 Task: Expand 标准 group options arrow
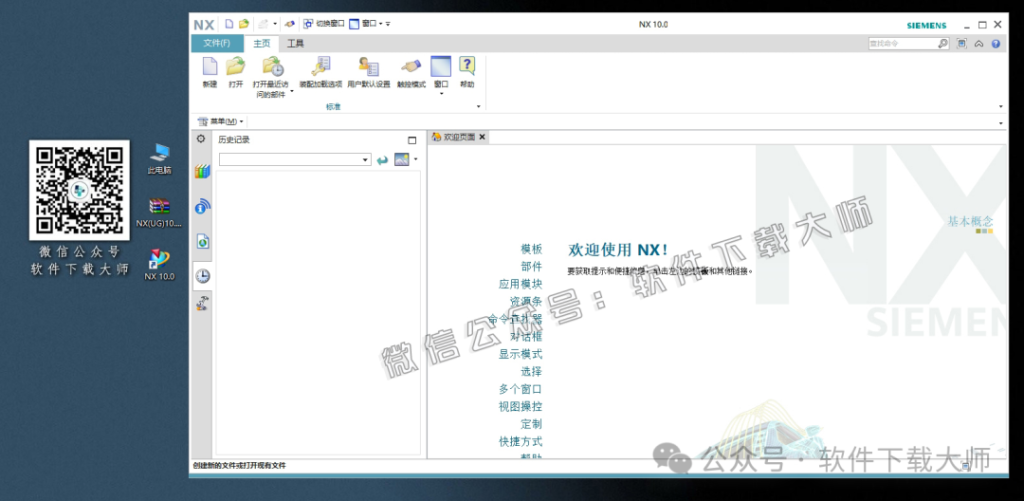(479, 106)
